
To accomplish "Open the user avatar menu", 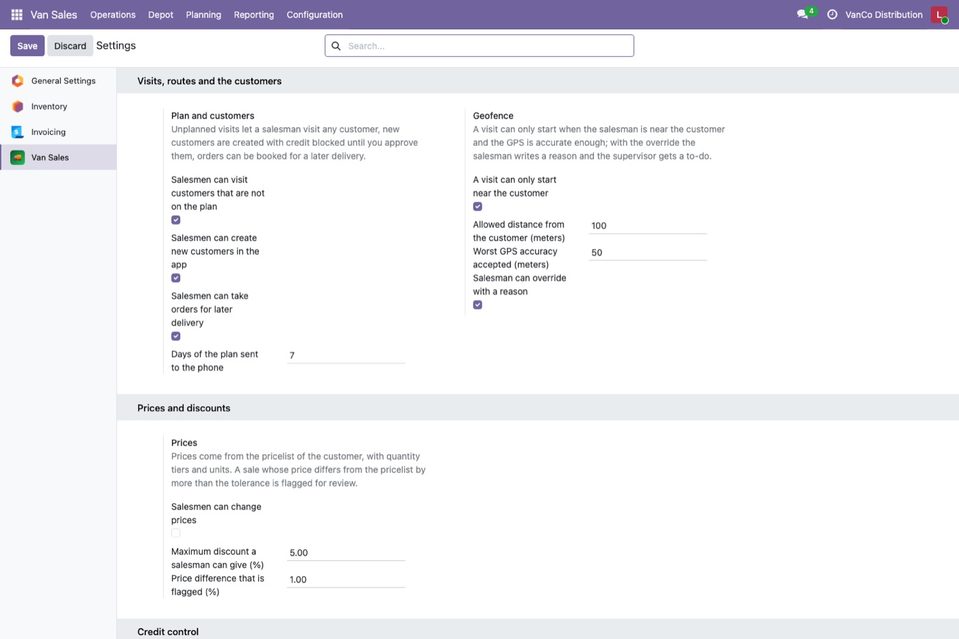I will (939, 15).
